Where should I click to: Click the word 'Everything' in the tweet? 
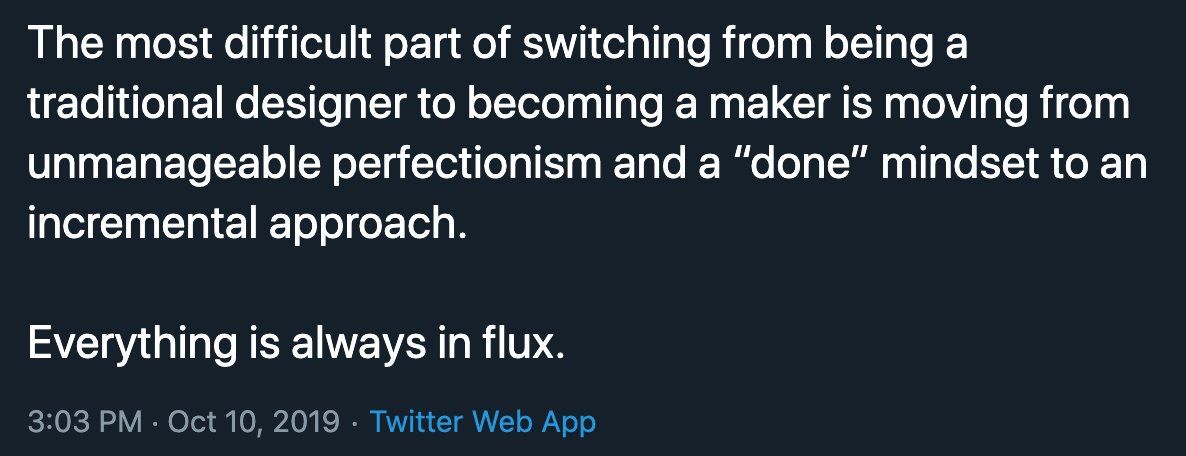pyautogui.click(x=131, y=344)
